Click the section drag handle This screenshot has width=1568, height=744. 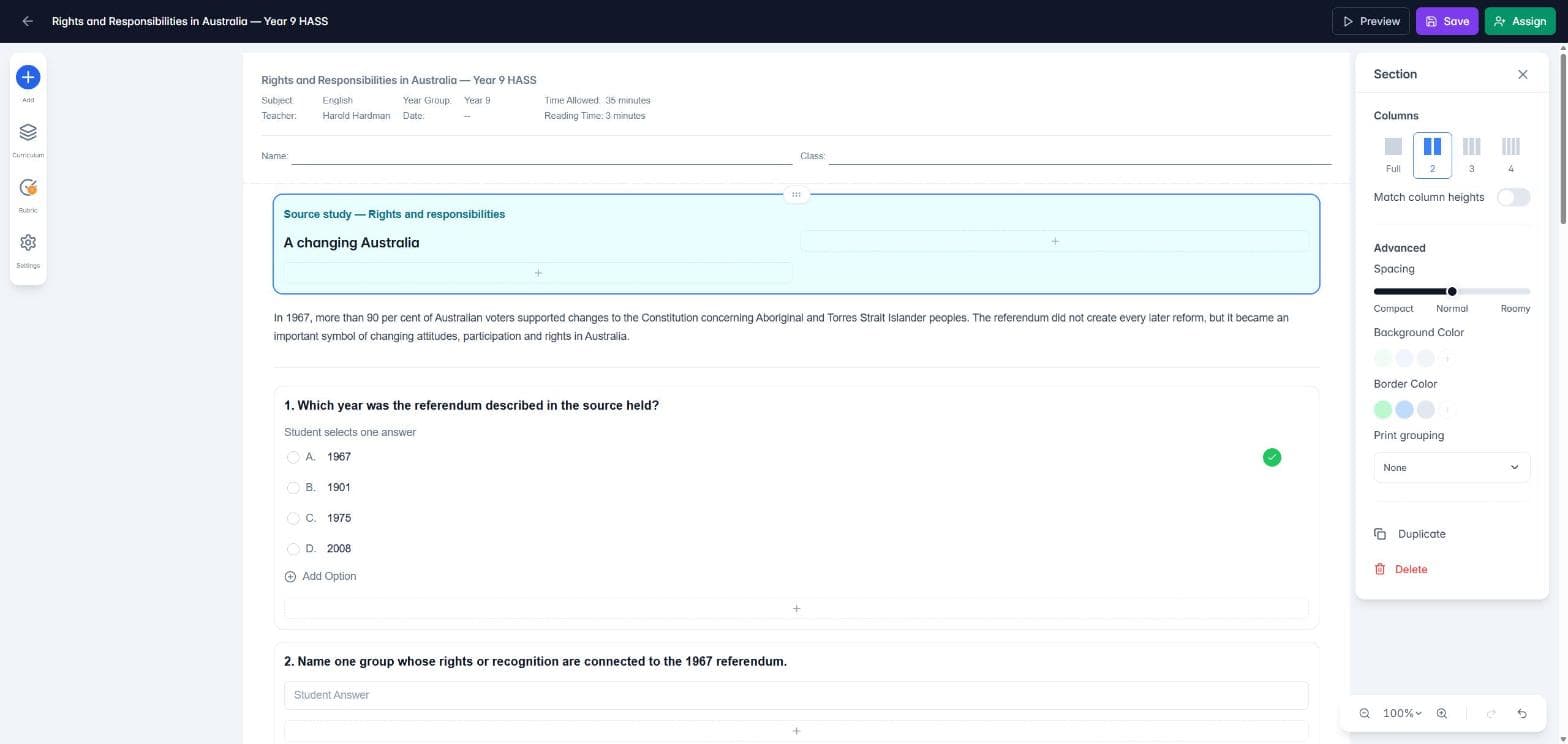(x=796, y=194)
